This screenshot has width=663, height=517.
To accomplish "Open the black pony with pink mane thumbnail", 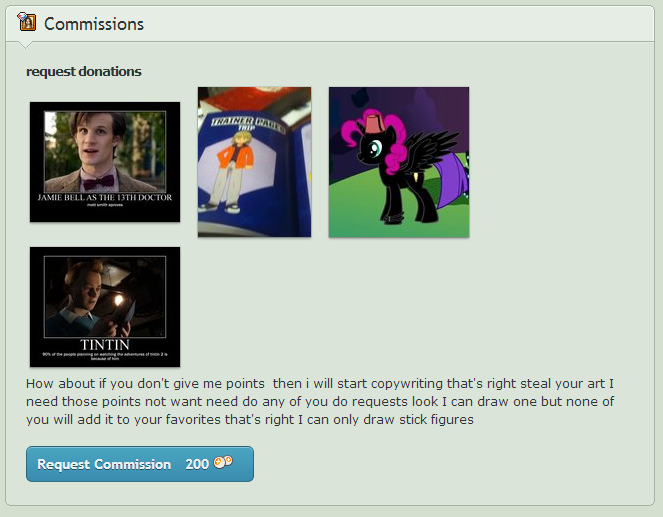I will click(399, 162).
